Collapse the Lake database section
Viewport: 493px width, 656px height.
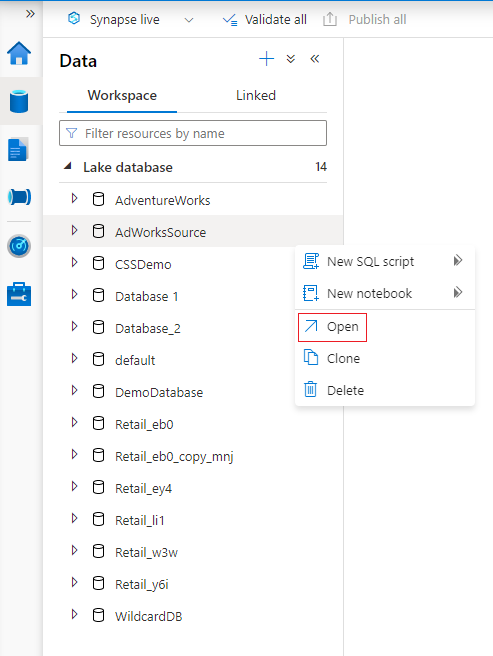(67, 167)
